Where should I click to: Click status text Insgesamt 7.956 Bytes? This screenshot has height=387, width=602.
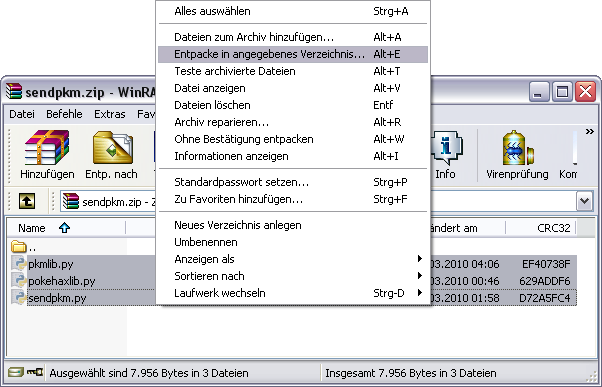point(411,373)
